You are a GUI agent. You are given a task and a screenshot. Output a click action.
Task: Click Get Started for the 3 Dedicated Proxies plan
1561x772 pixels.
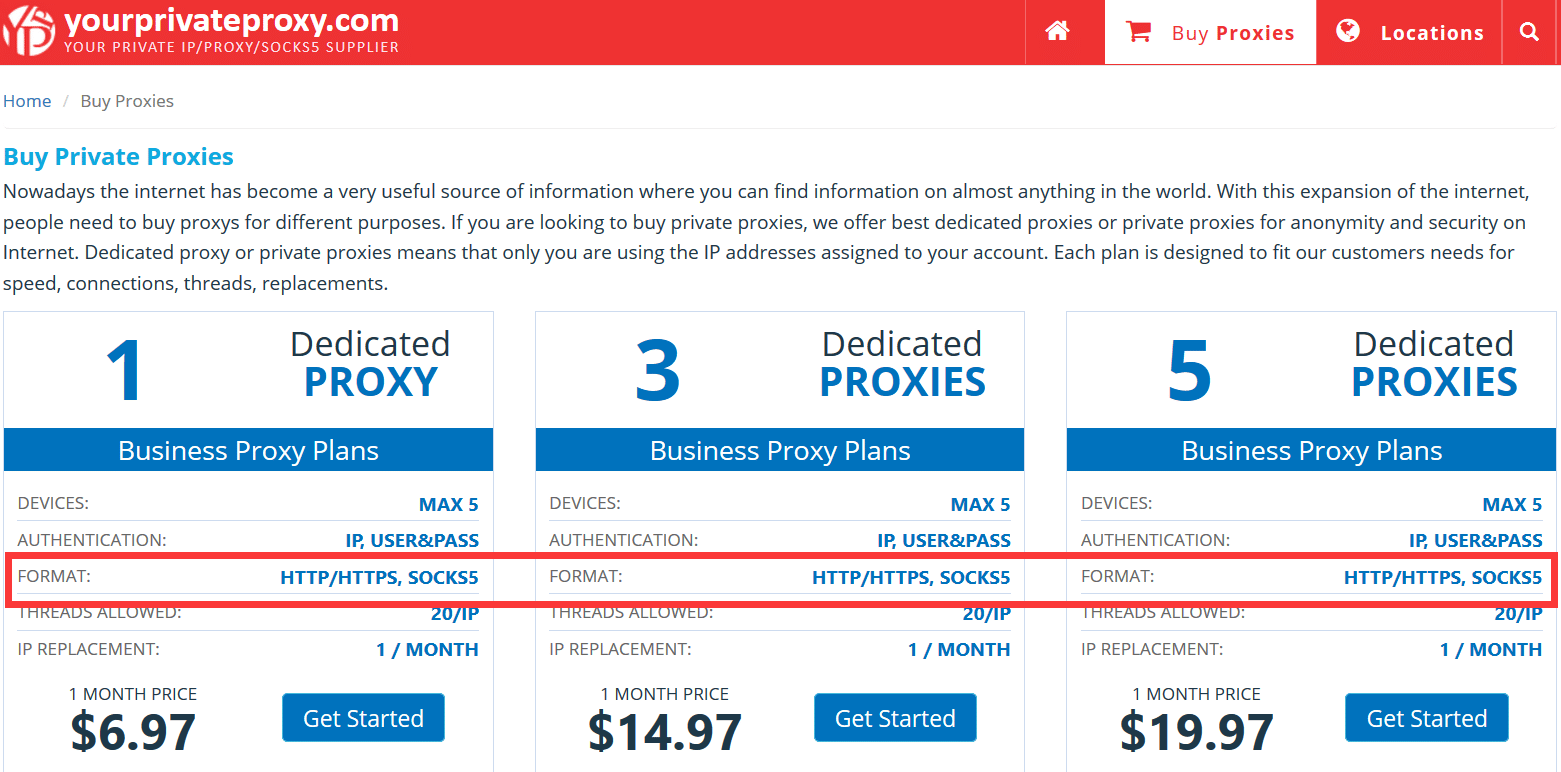(895, 717)
